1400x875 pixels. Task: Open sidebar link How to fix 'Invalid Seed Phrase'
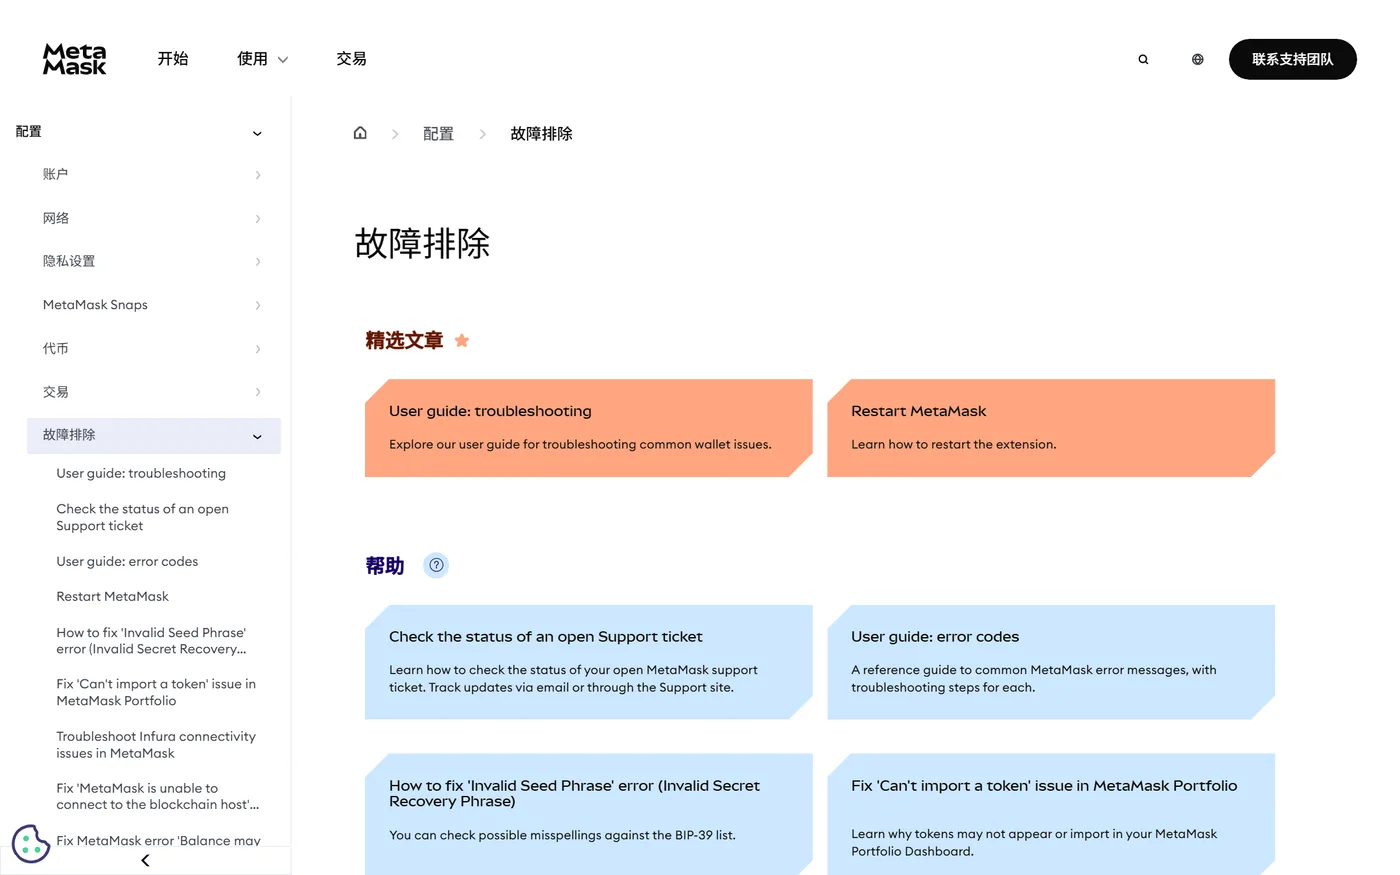(x=151, y=640)
